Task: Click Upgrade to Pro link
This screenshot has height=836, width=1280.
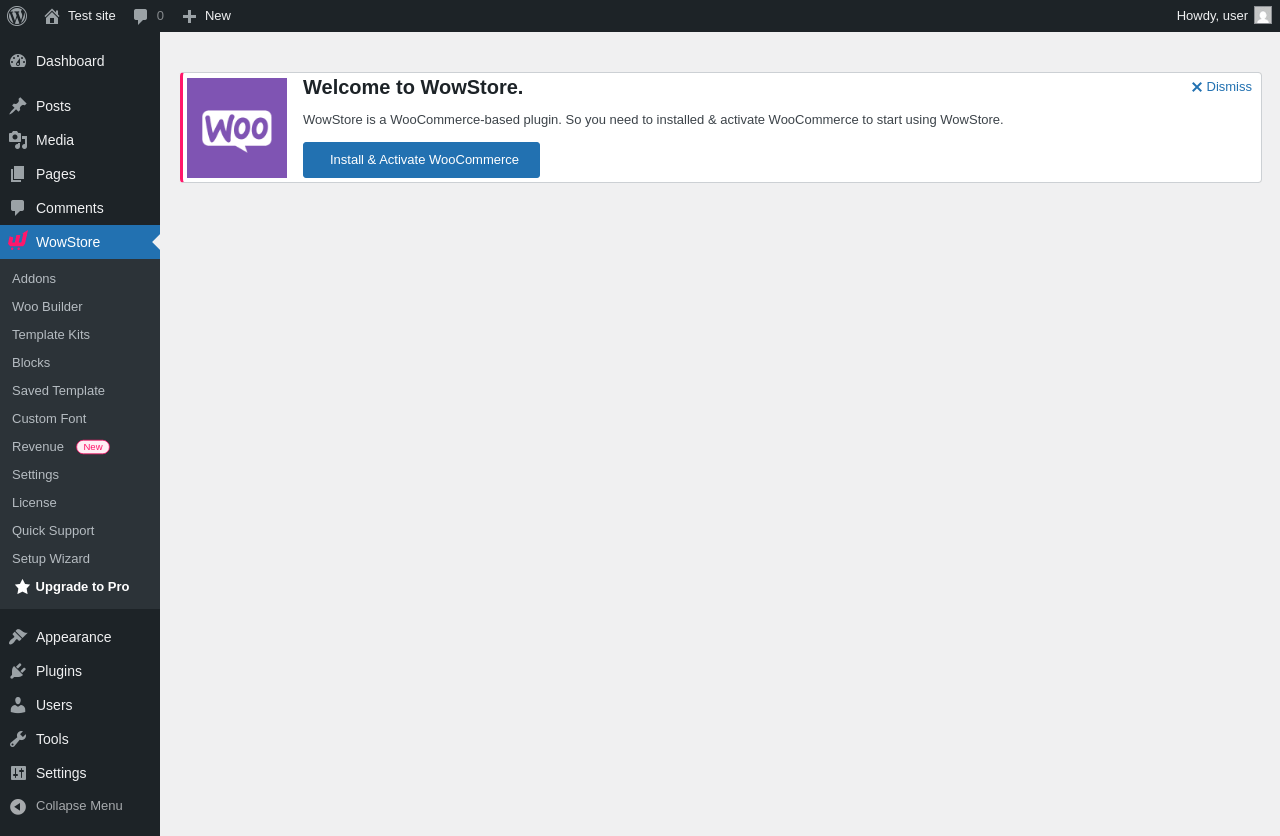Action: 82,587
